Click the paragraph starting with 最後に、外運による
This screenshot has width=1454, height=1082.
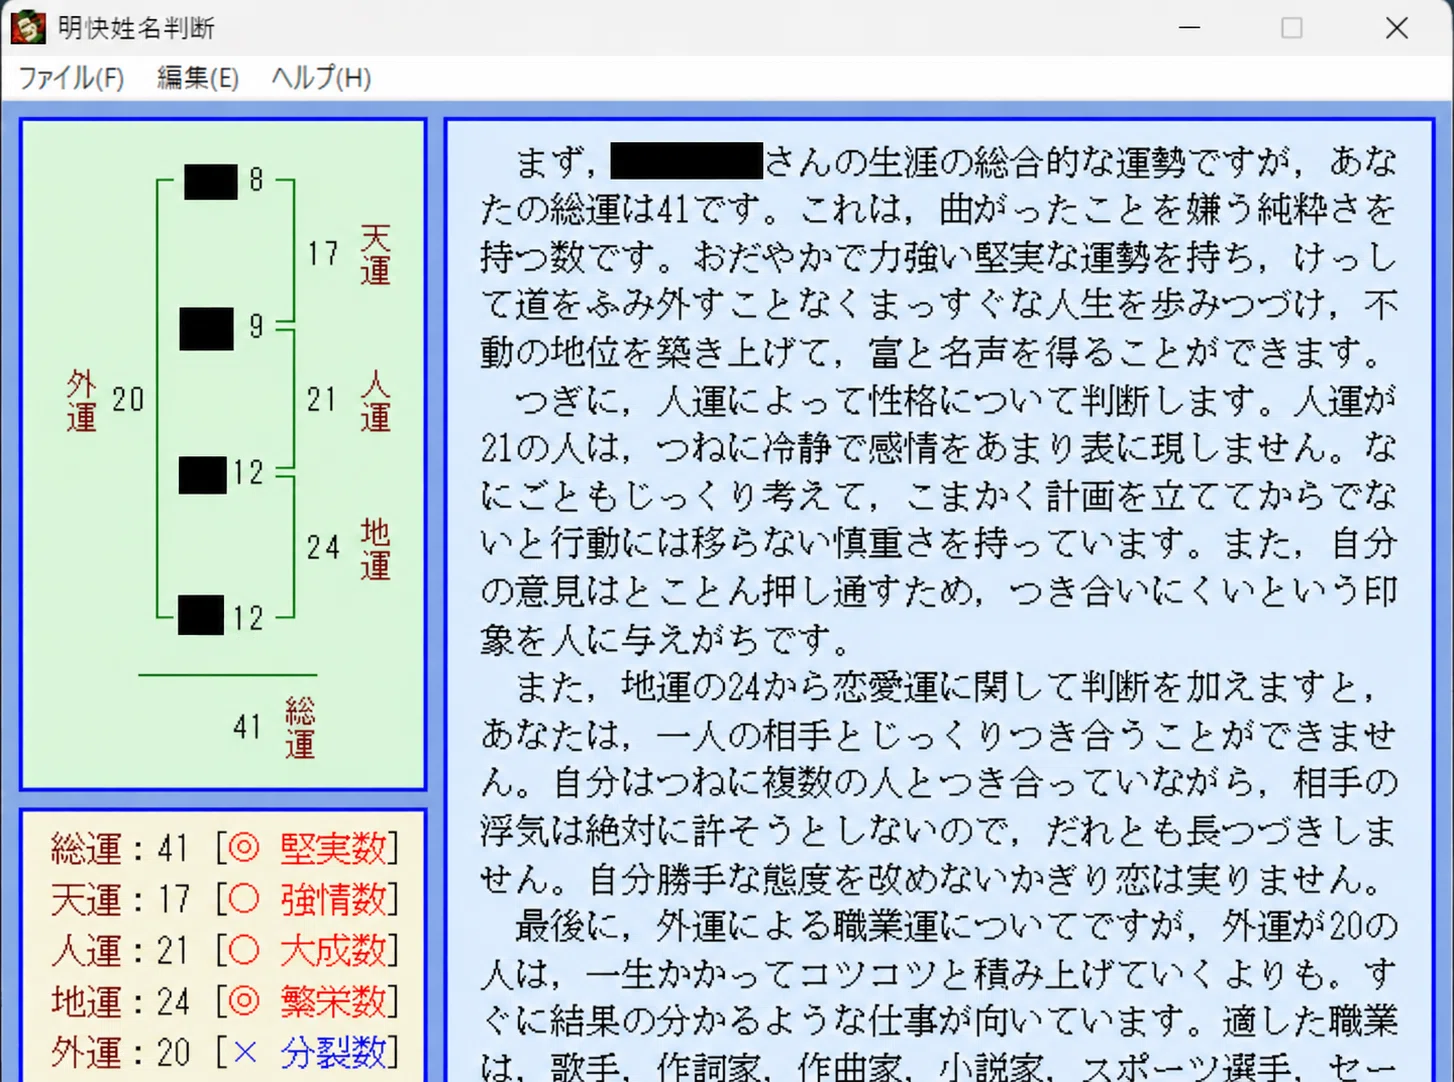point(938,996)
